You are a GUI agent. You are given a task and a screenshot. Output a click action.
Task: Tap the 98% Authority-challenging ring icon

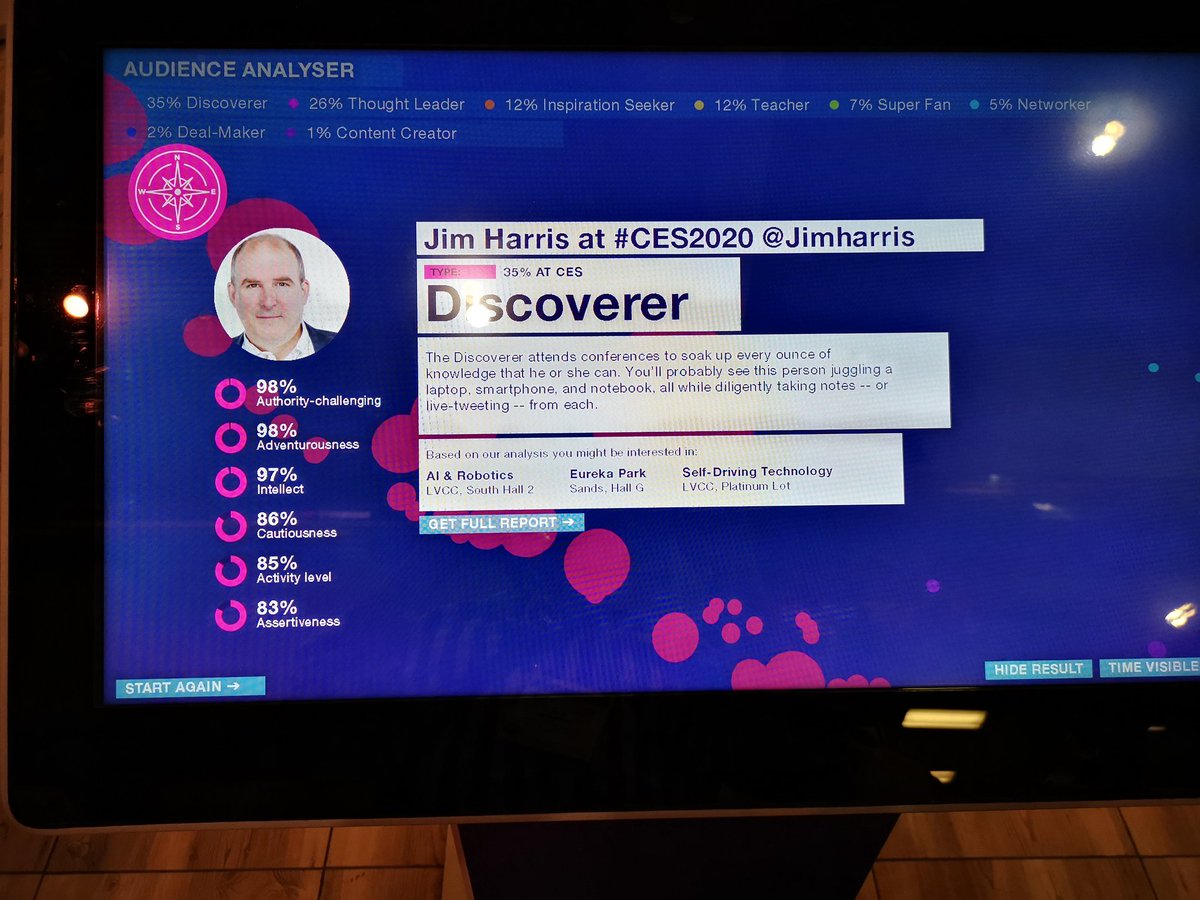pos(231,393)
